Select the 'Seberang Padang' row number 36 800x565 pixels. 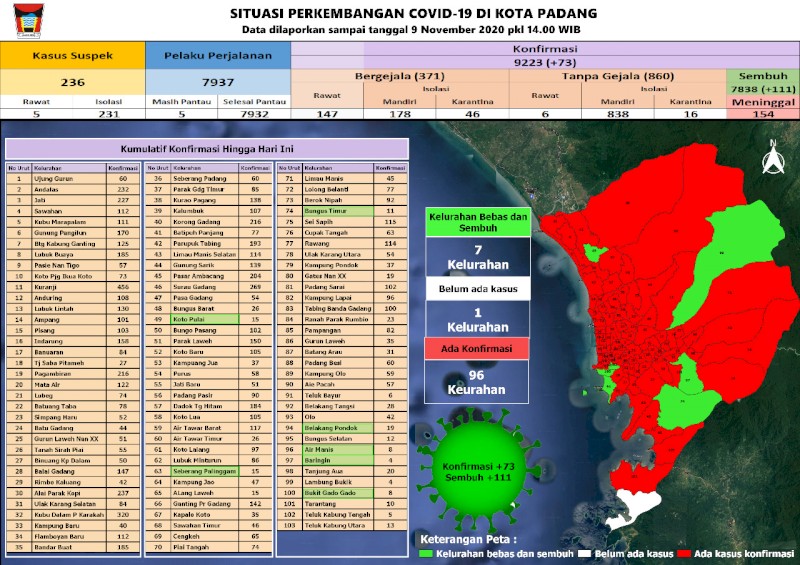[209, 179]
